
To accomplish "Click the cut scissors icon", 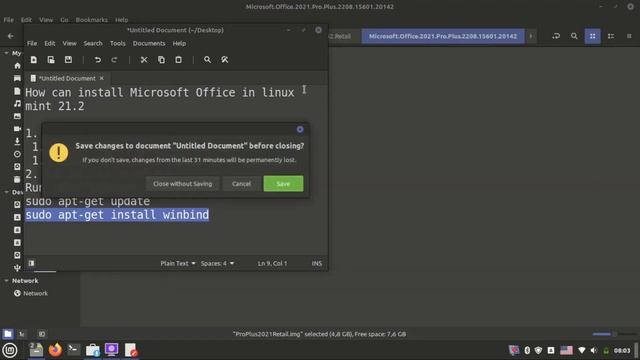I will coord(144,60).
